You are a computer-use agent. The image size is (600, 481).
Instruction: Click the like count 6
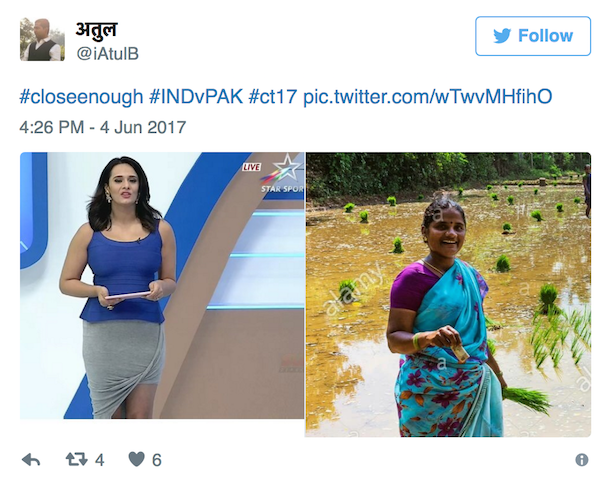point(157,460)
